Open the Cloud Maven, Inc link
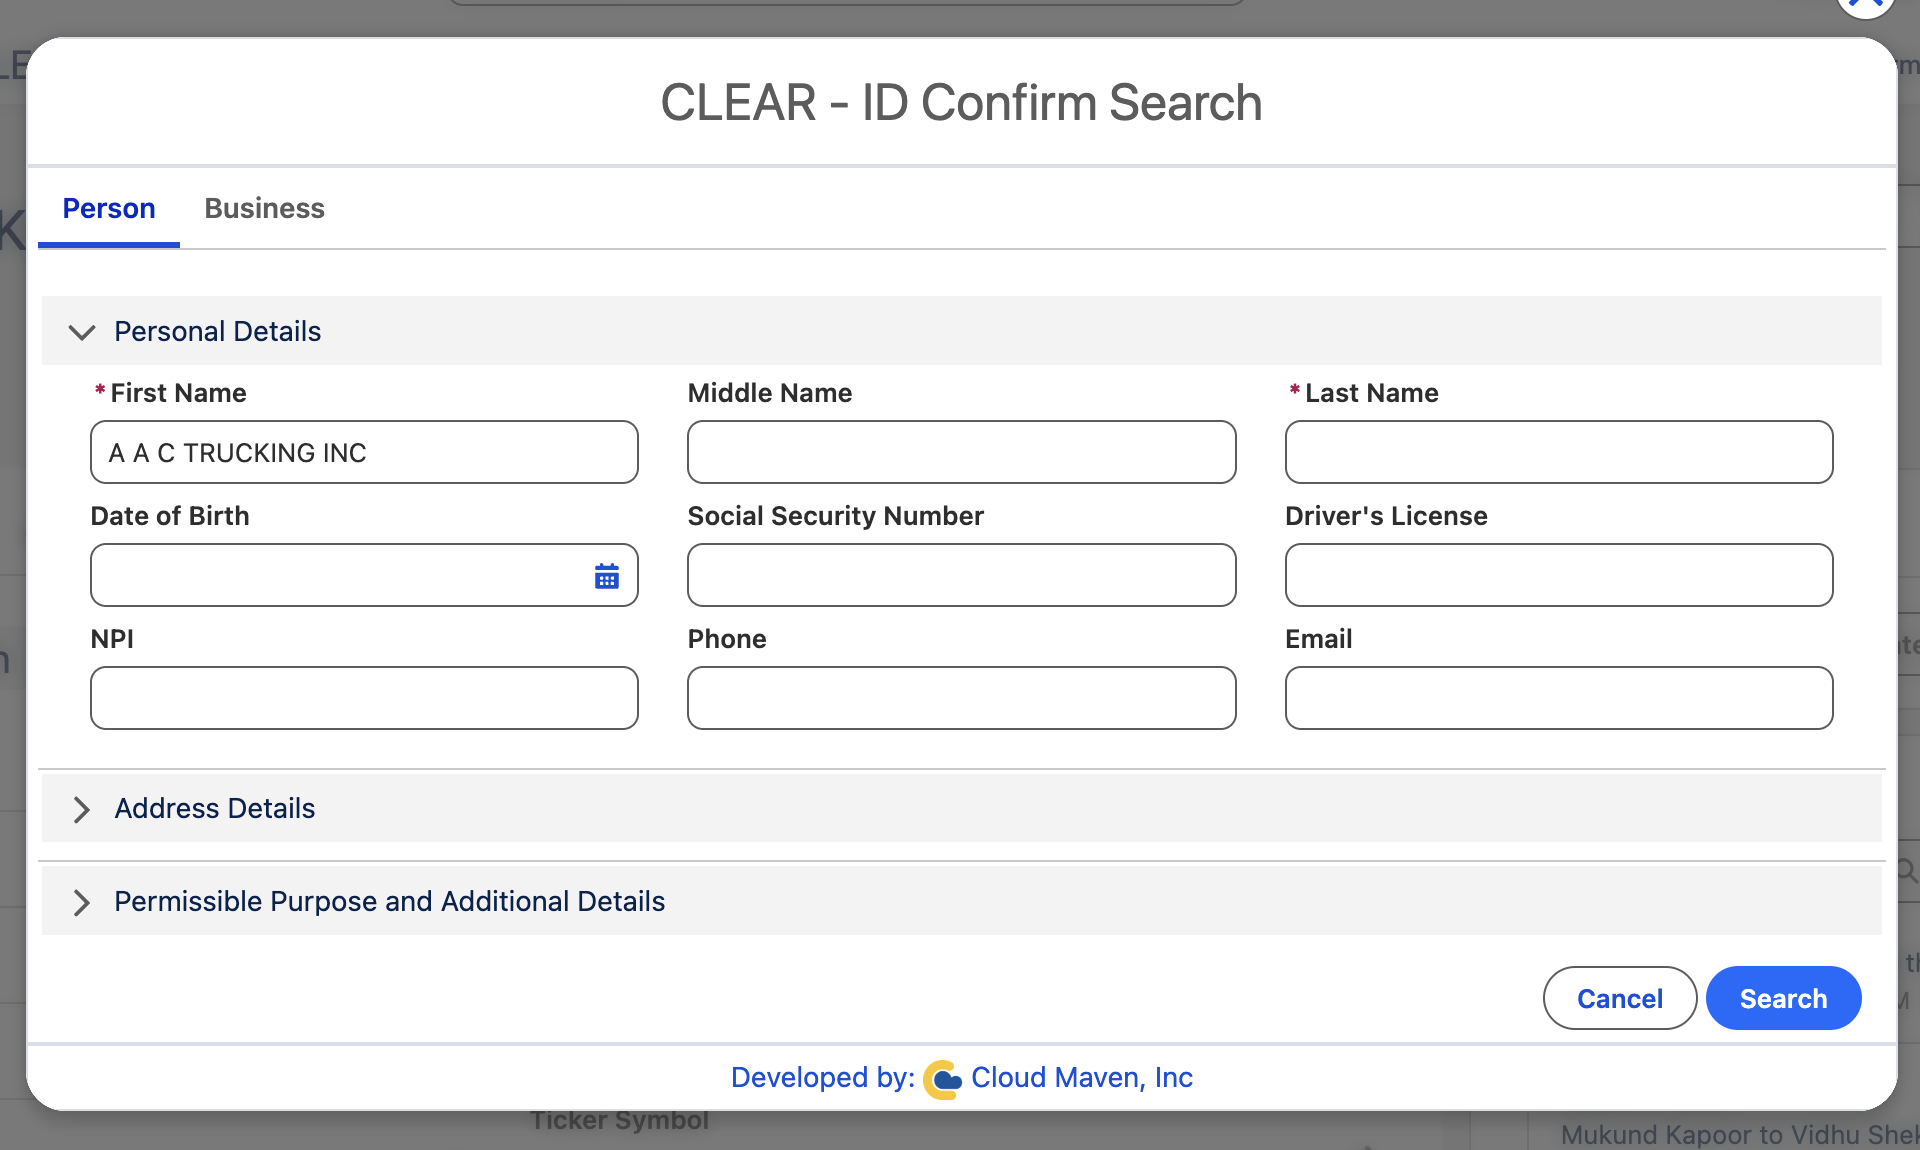 [1082, 1078]
